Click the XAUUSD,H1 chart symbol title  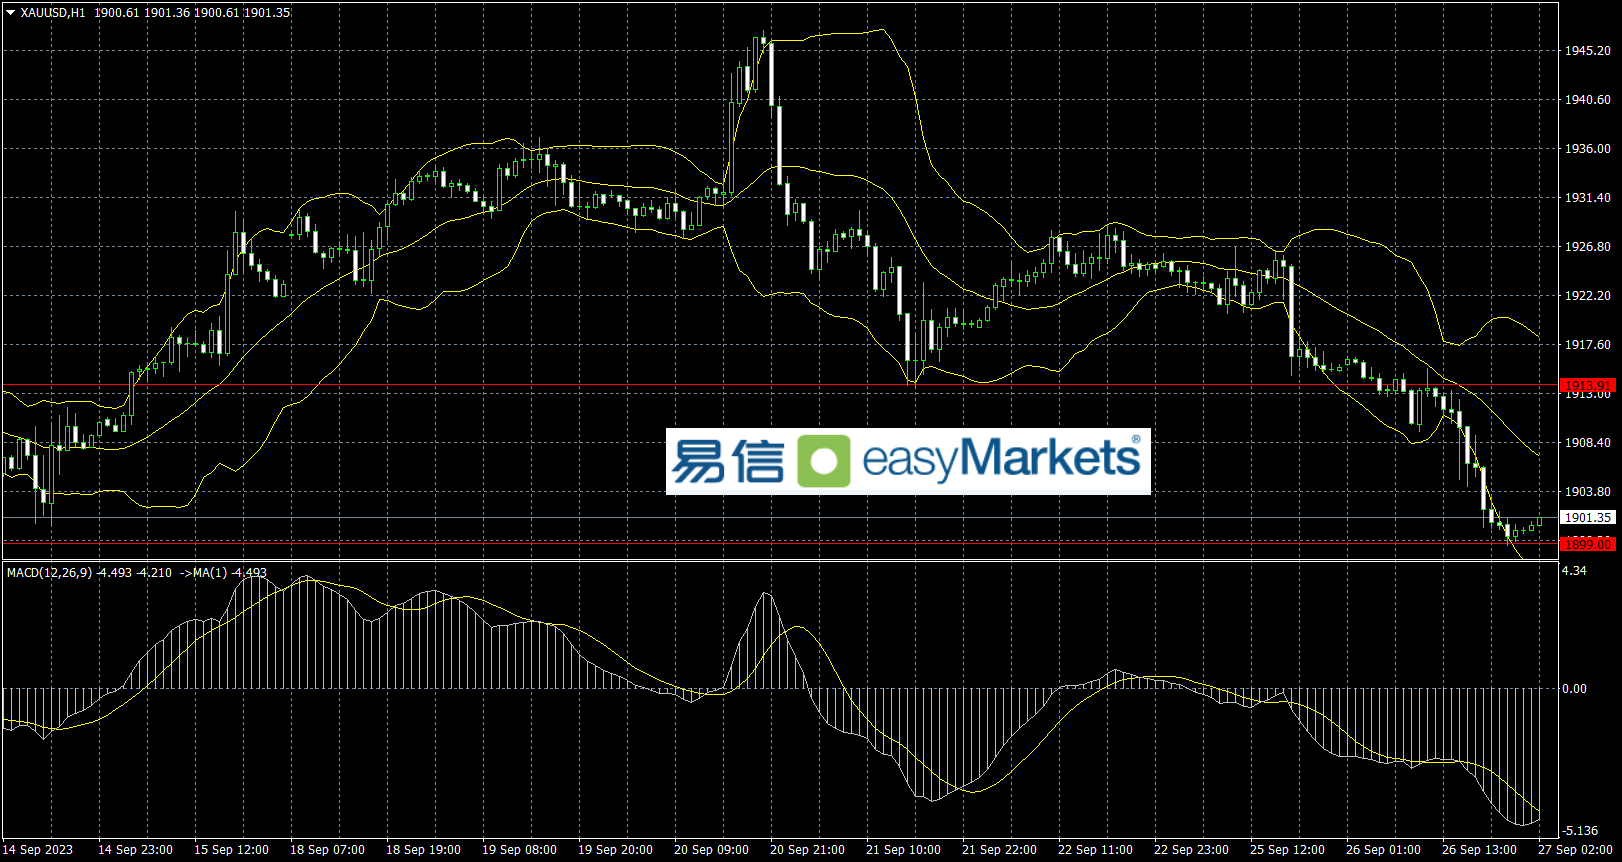(x=53, y=13)
